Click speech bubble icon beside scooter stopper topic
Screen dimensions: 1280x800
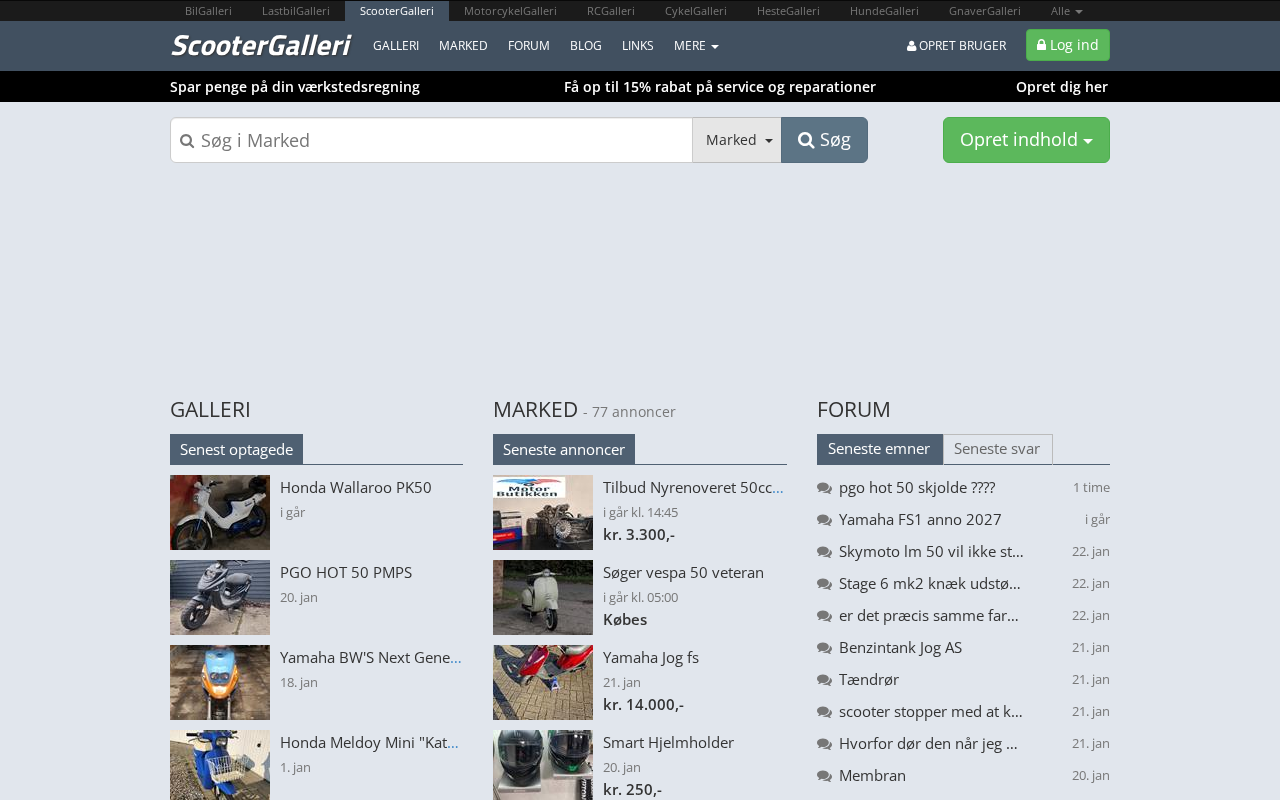(825, 712)
